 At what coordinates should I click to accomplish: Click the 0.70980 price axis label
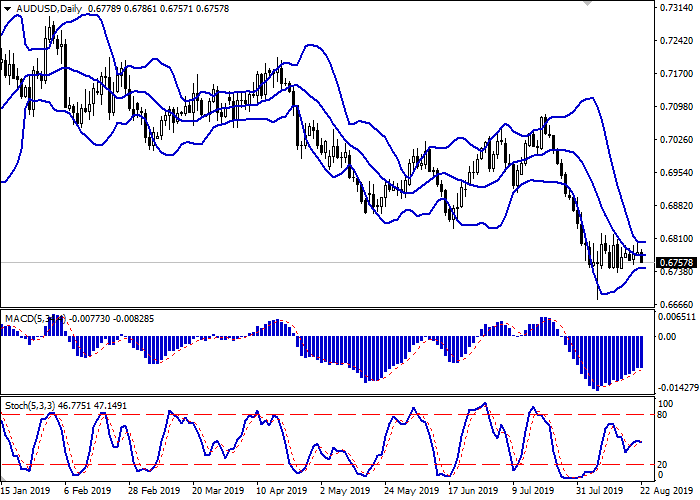click(673, 107)
